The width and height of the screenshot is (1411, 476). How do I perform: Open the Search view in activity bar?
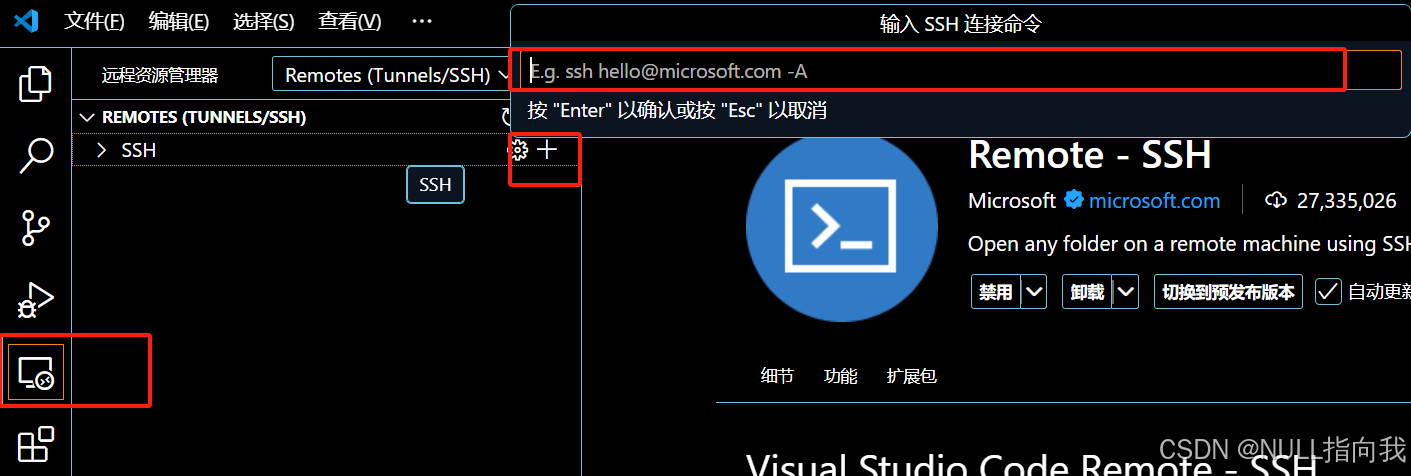36,155
